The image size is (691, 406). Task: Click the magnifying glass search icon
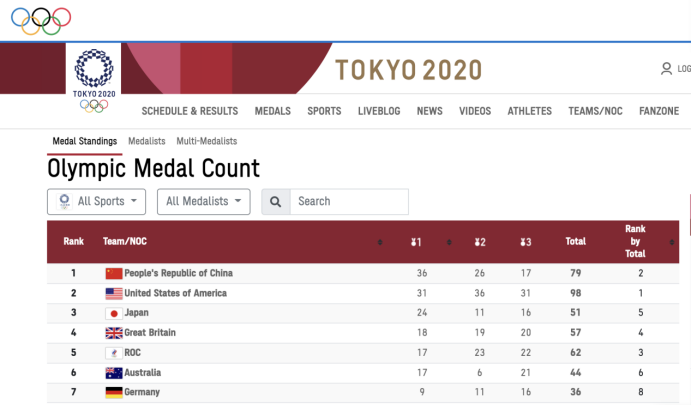click(x=276, y=202)
